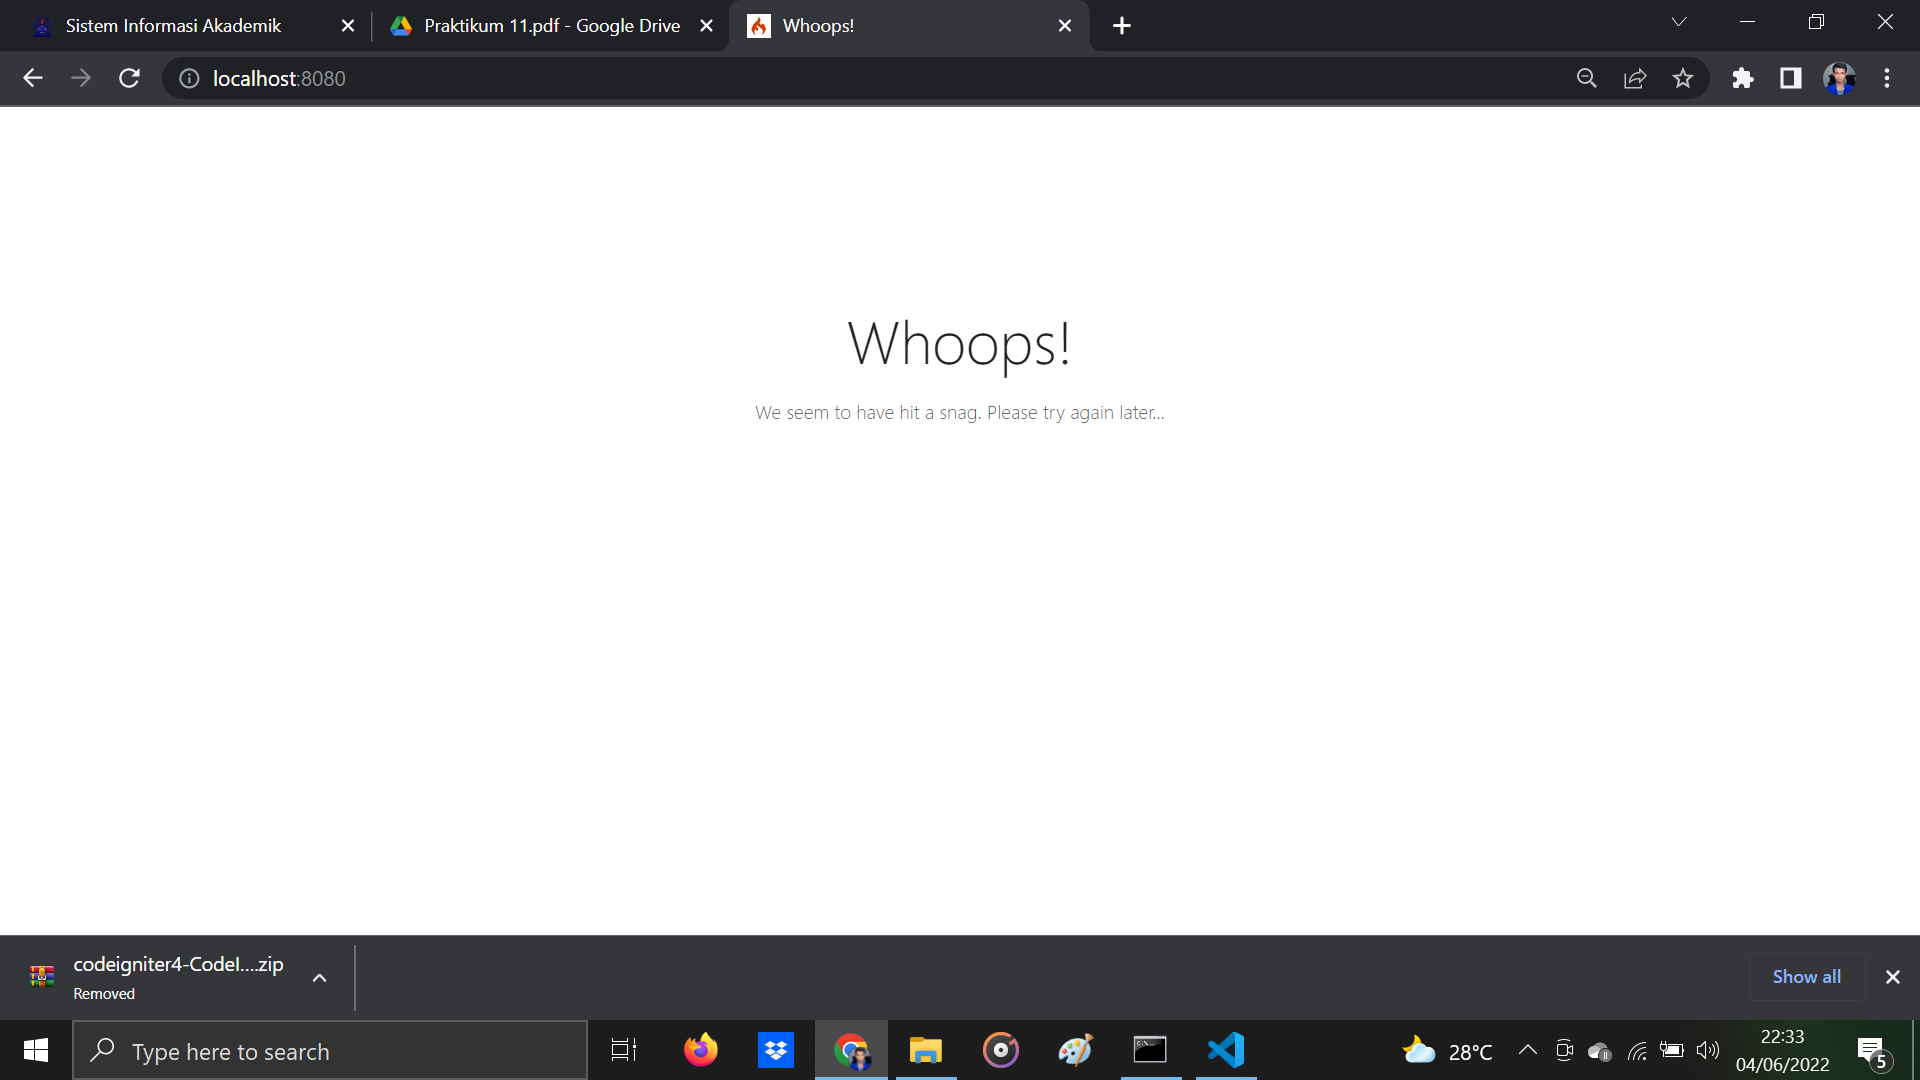This screenshot has height=1080, width=1920.
Task: Switch to Sistem Informasi Akademik tab
Action: click(x=173, y=26)
